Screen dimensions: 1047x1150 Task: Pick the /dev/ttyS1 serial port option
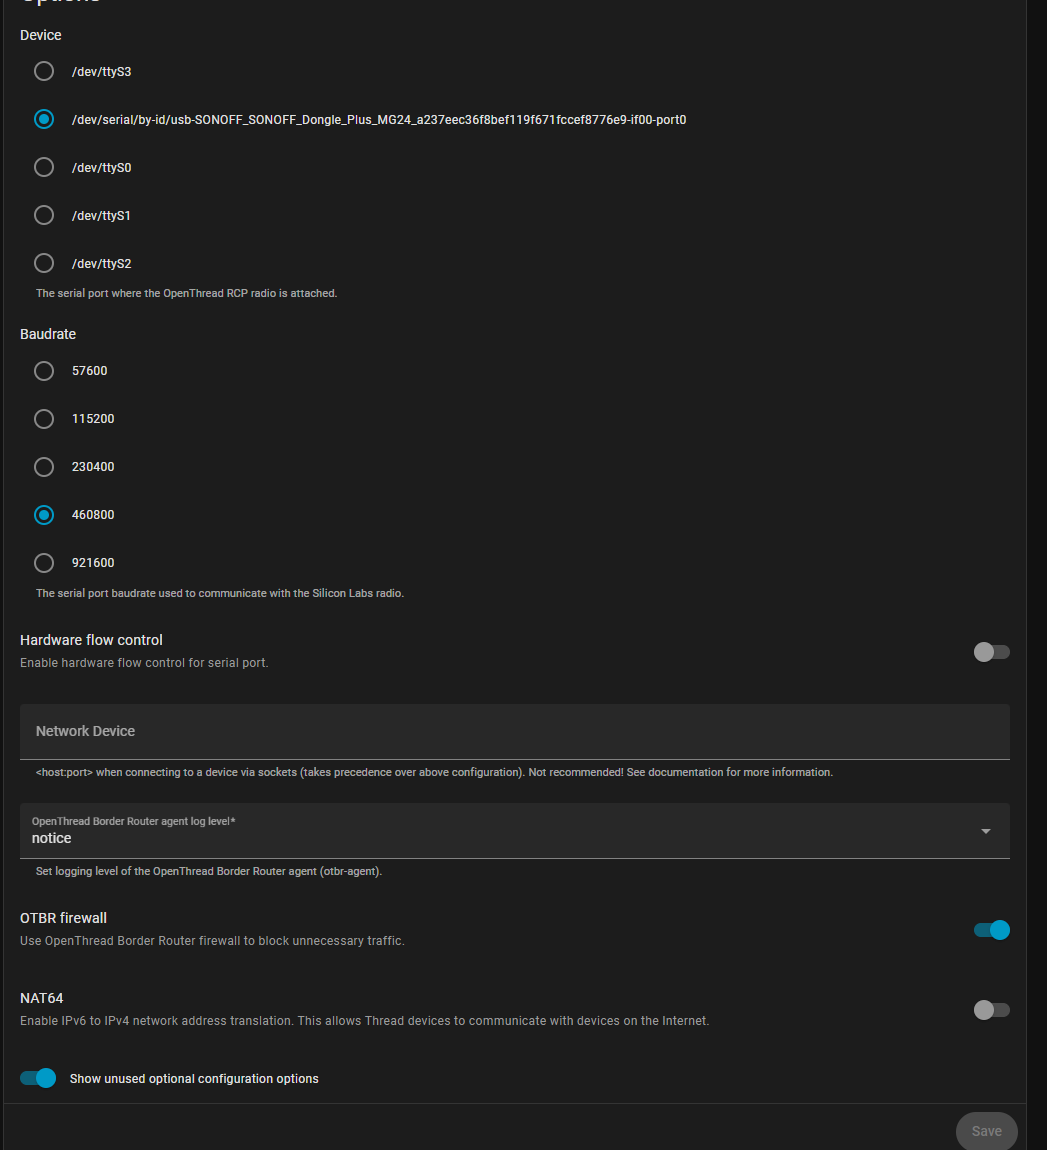point(44,215)
